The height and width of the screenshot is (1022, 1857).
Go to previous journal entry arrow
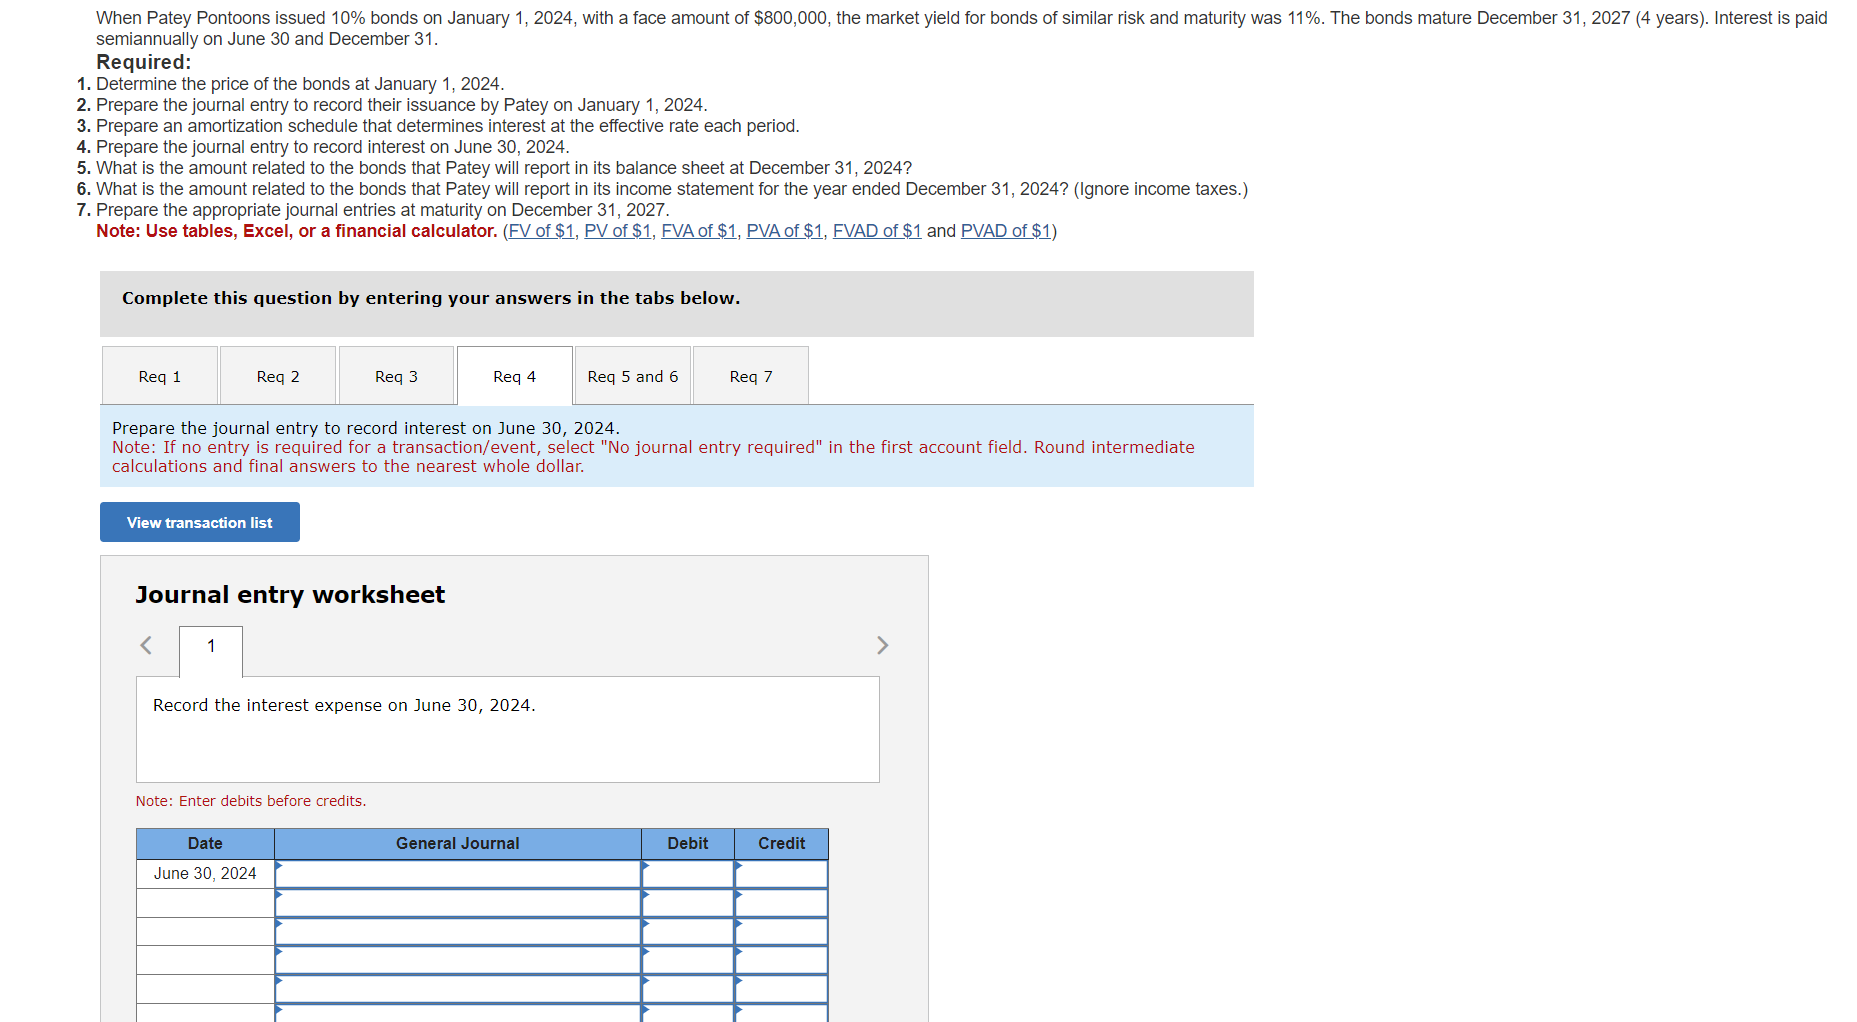(x=146, y=645)
